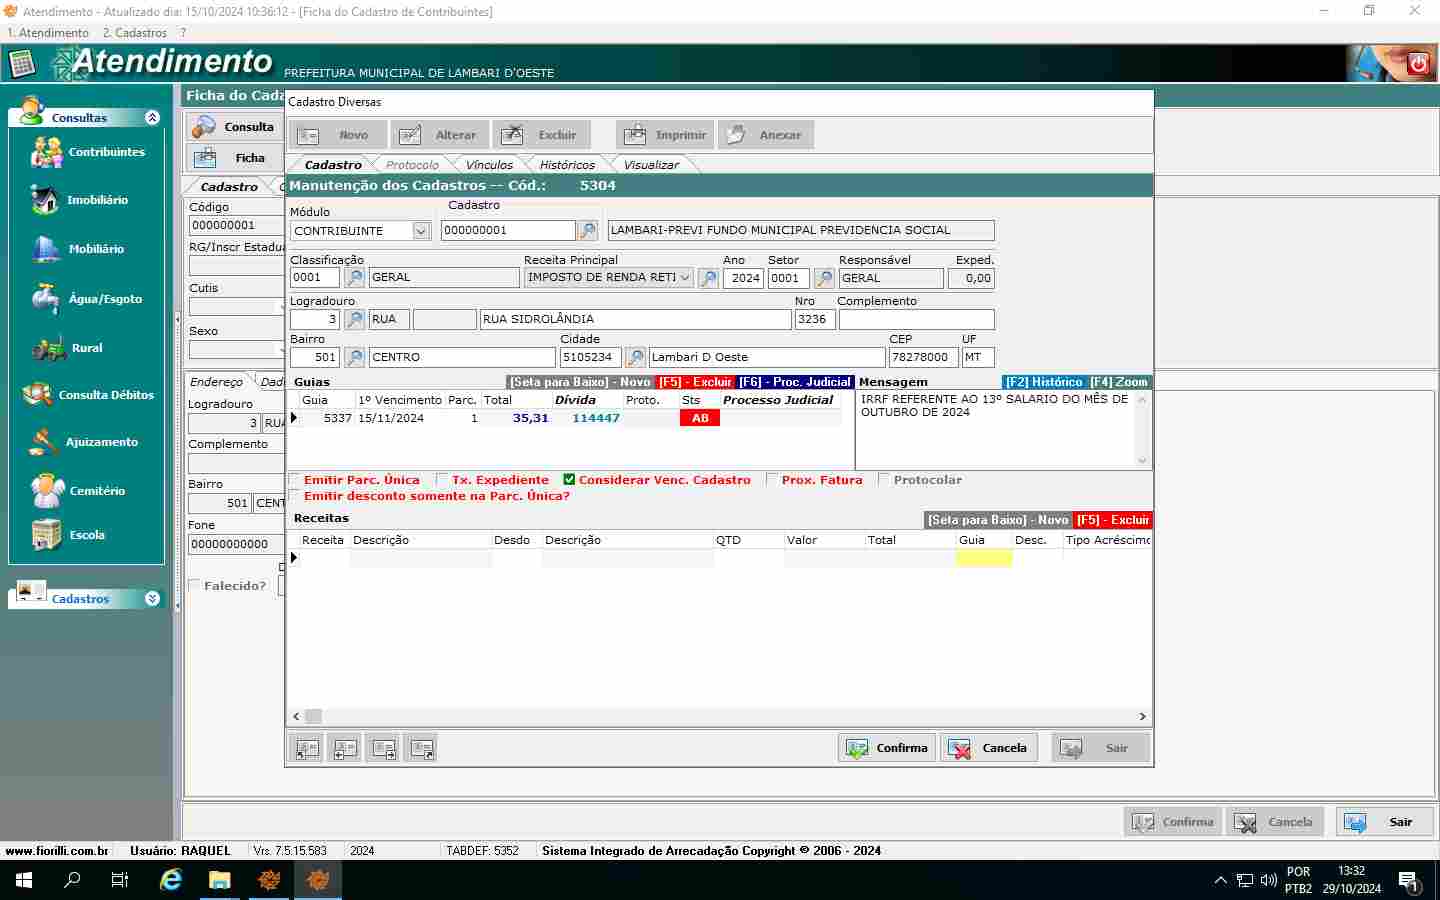This screenshot has height=900, width=1440.
Task: Click the red power icon at top right
Action: (x=1417, y=64)
